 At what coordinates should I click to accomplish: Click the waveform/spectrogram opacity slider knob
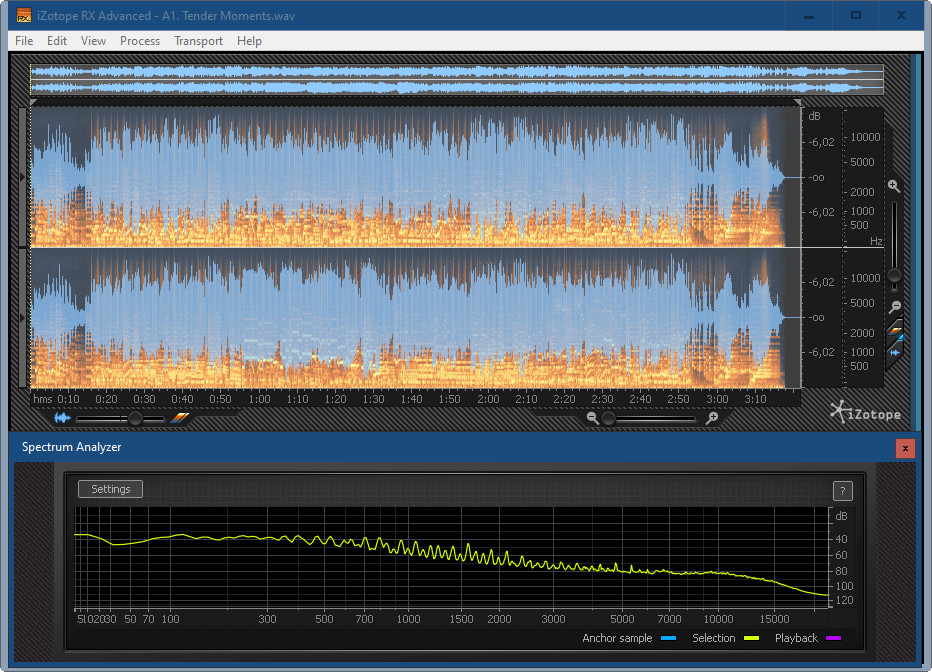[x=136, y=418]
